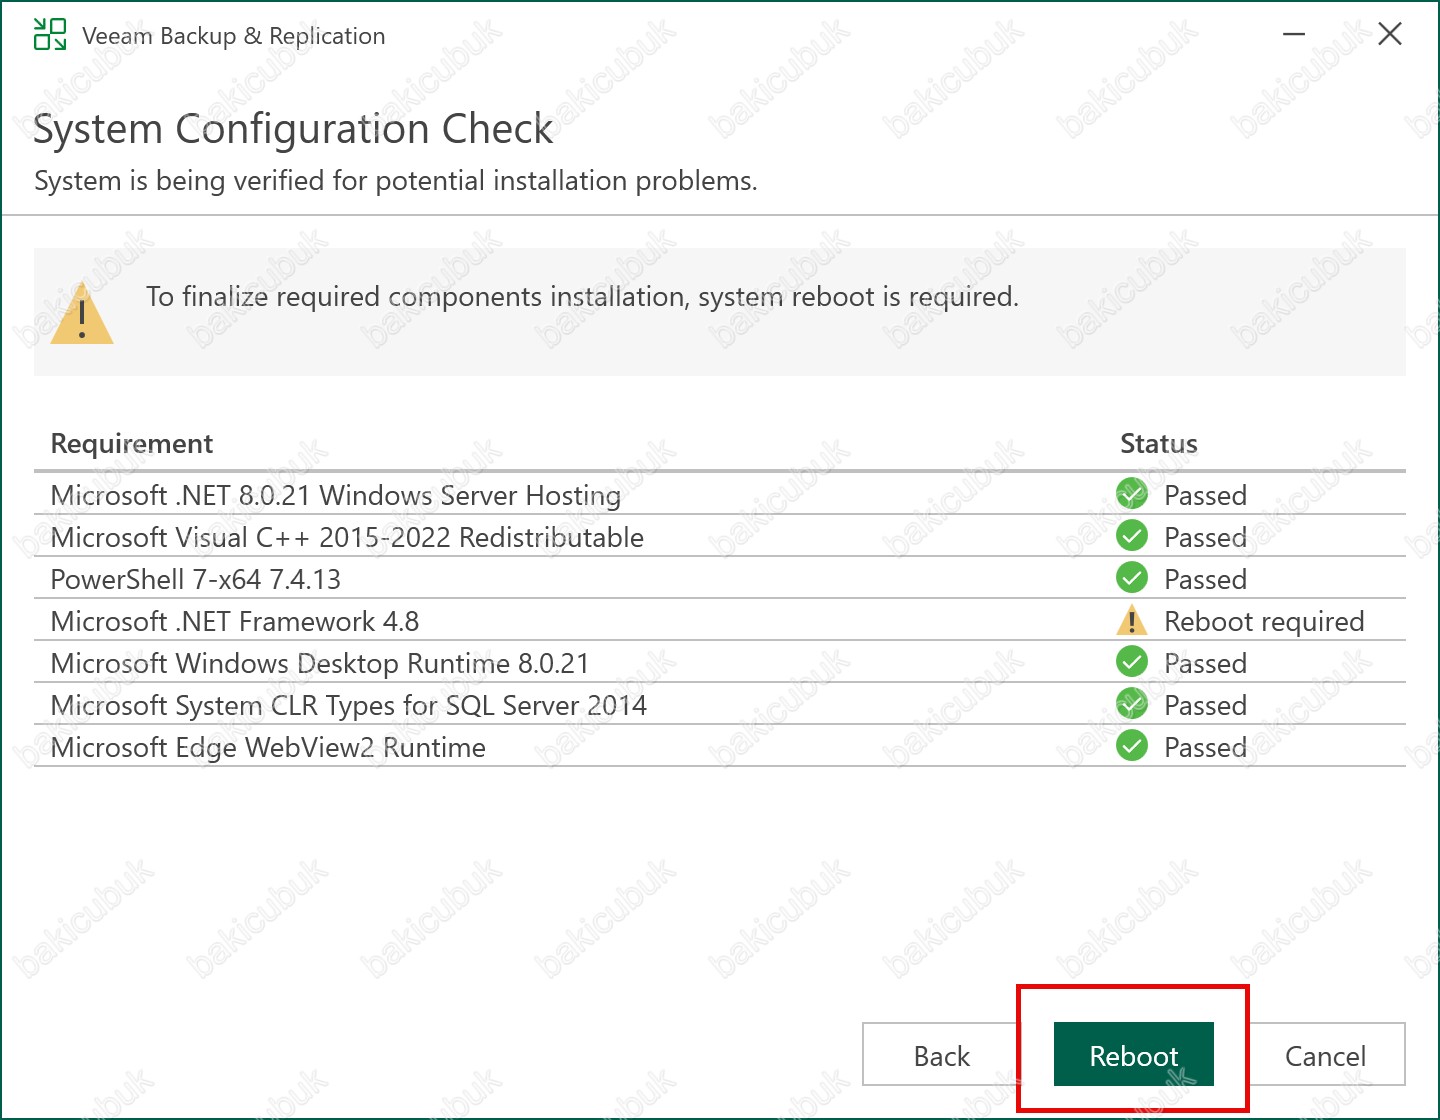This screenshot has height=1120, width=1440.
Task: Click the warning triangle in the reboot notice banner
Action: [x=82, y=315]
